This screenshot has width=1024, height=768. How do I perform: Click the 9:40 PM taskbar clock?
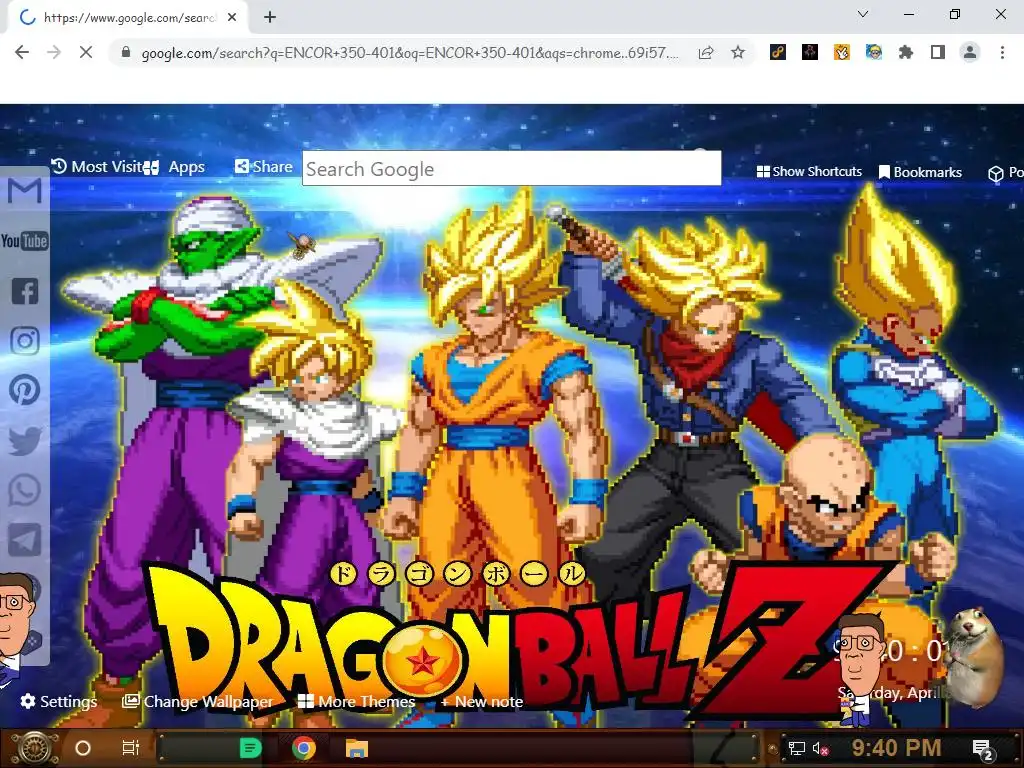[896, 748]
